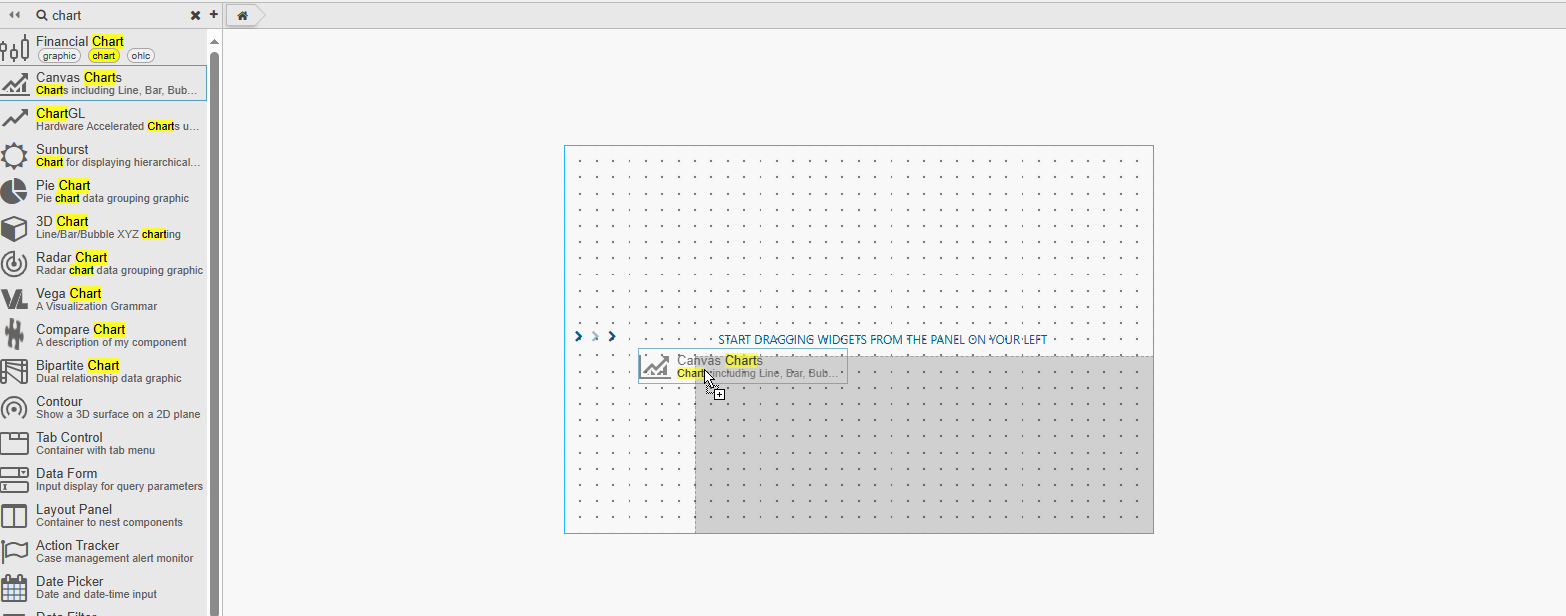This screenshot has height=616, width=1566.
Task: Click the Action Tracker flag icon
Action: [x=15, y=551]
